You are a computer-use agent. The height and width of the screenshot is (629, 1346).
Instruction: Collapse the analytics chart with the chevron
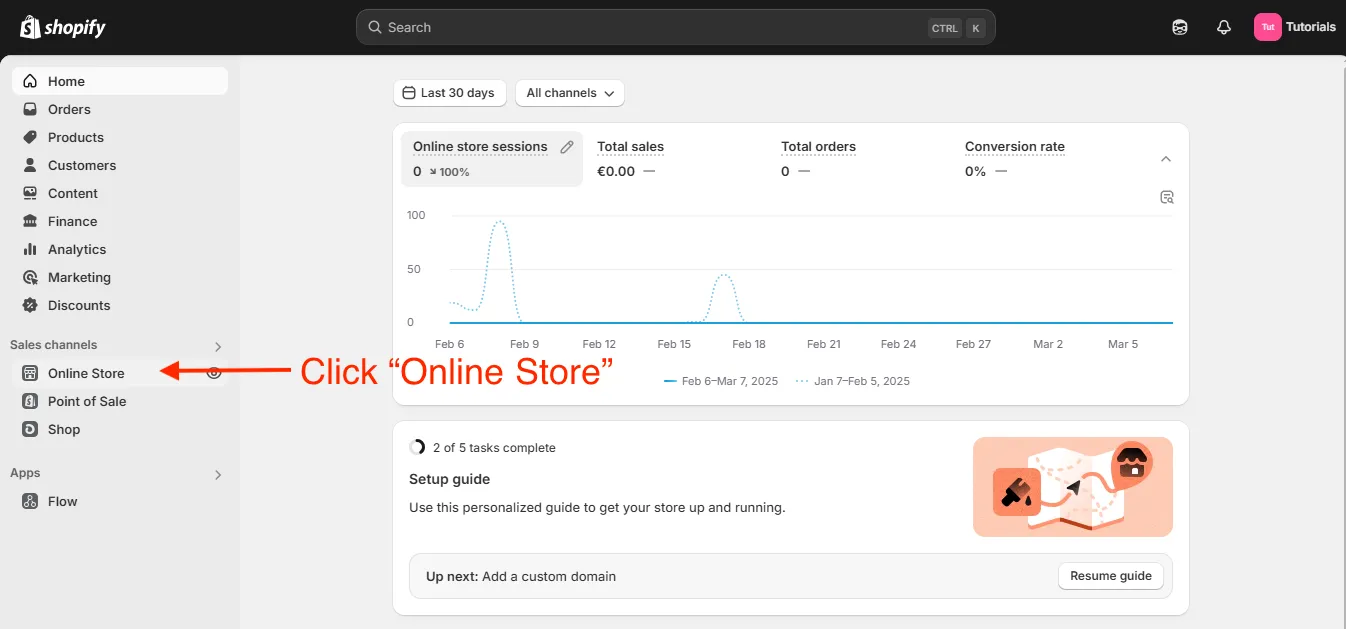coord(1165,158)
